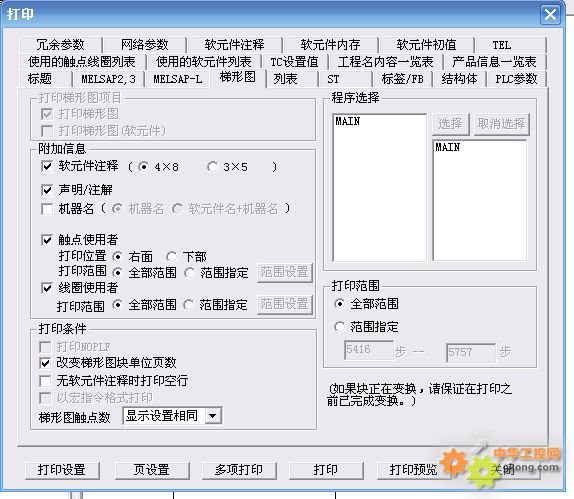
Task: Choose 下部 print position radio
Action: click(171, 257)
